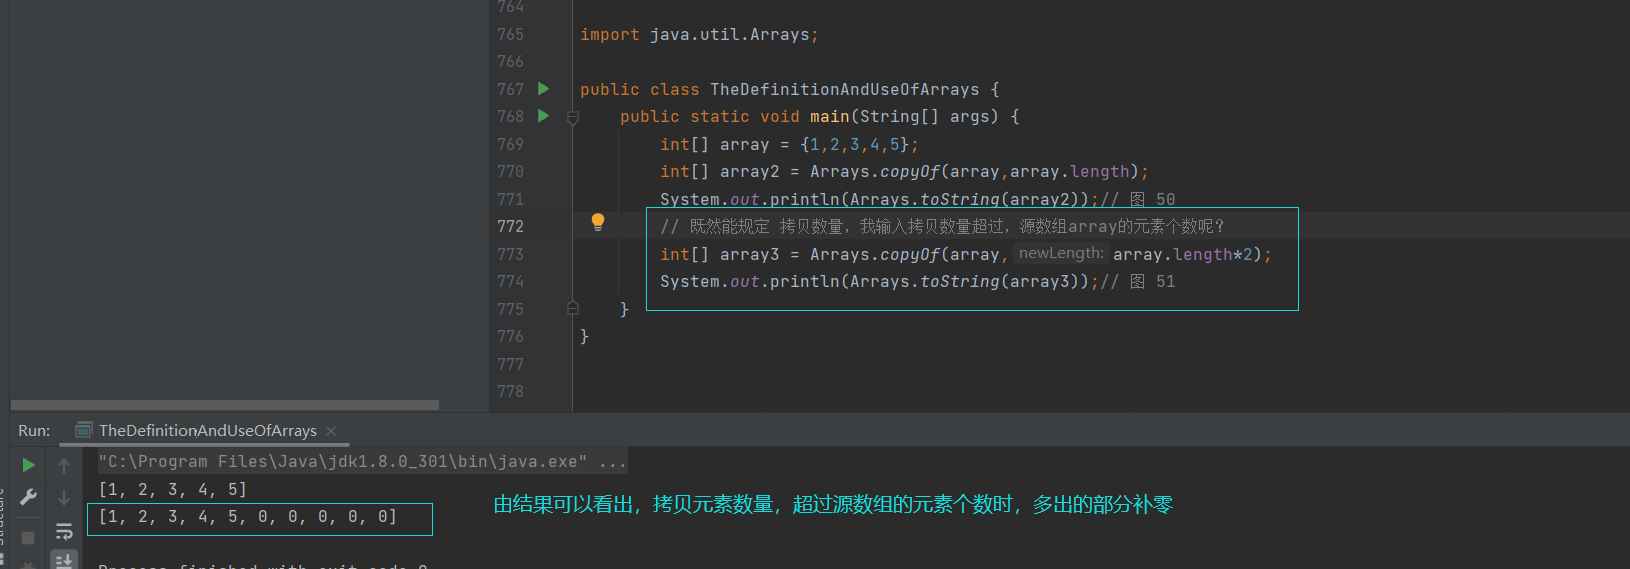Click line number 775 in the gutter
The height and width of the screenshot is (569, 1630).
click(x=510, y=309)
